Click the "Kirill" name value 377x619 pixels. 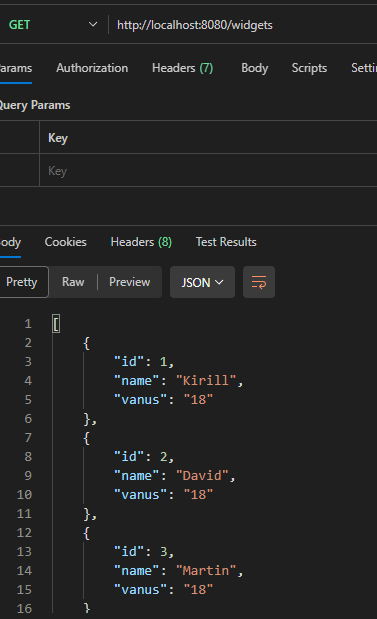(x=206, y=381)
